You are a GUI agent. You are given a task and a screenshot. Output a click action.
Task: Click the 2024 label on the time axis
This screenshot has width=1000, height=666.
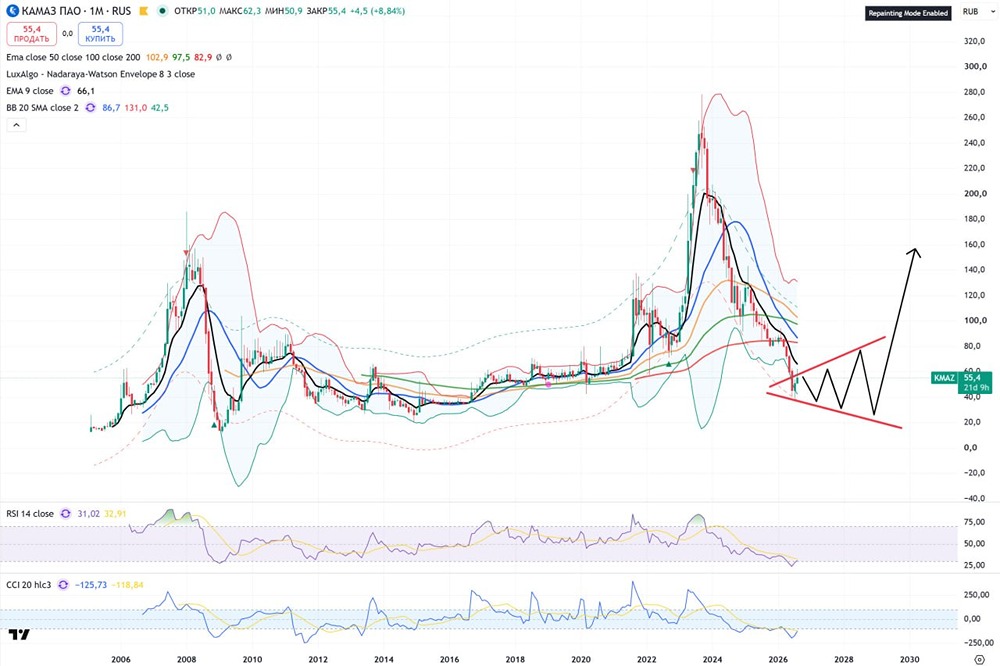pos(712,659)
